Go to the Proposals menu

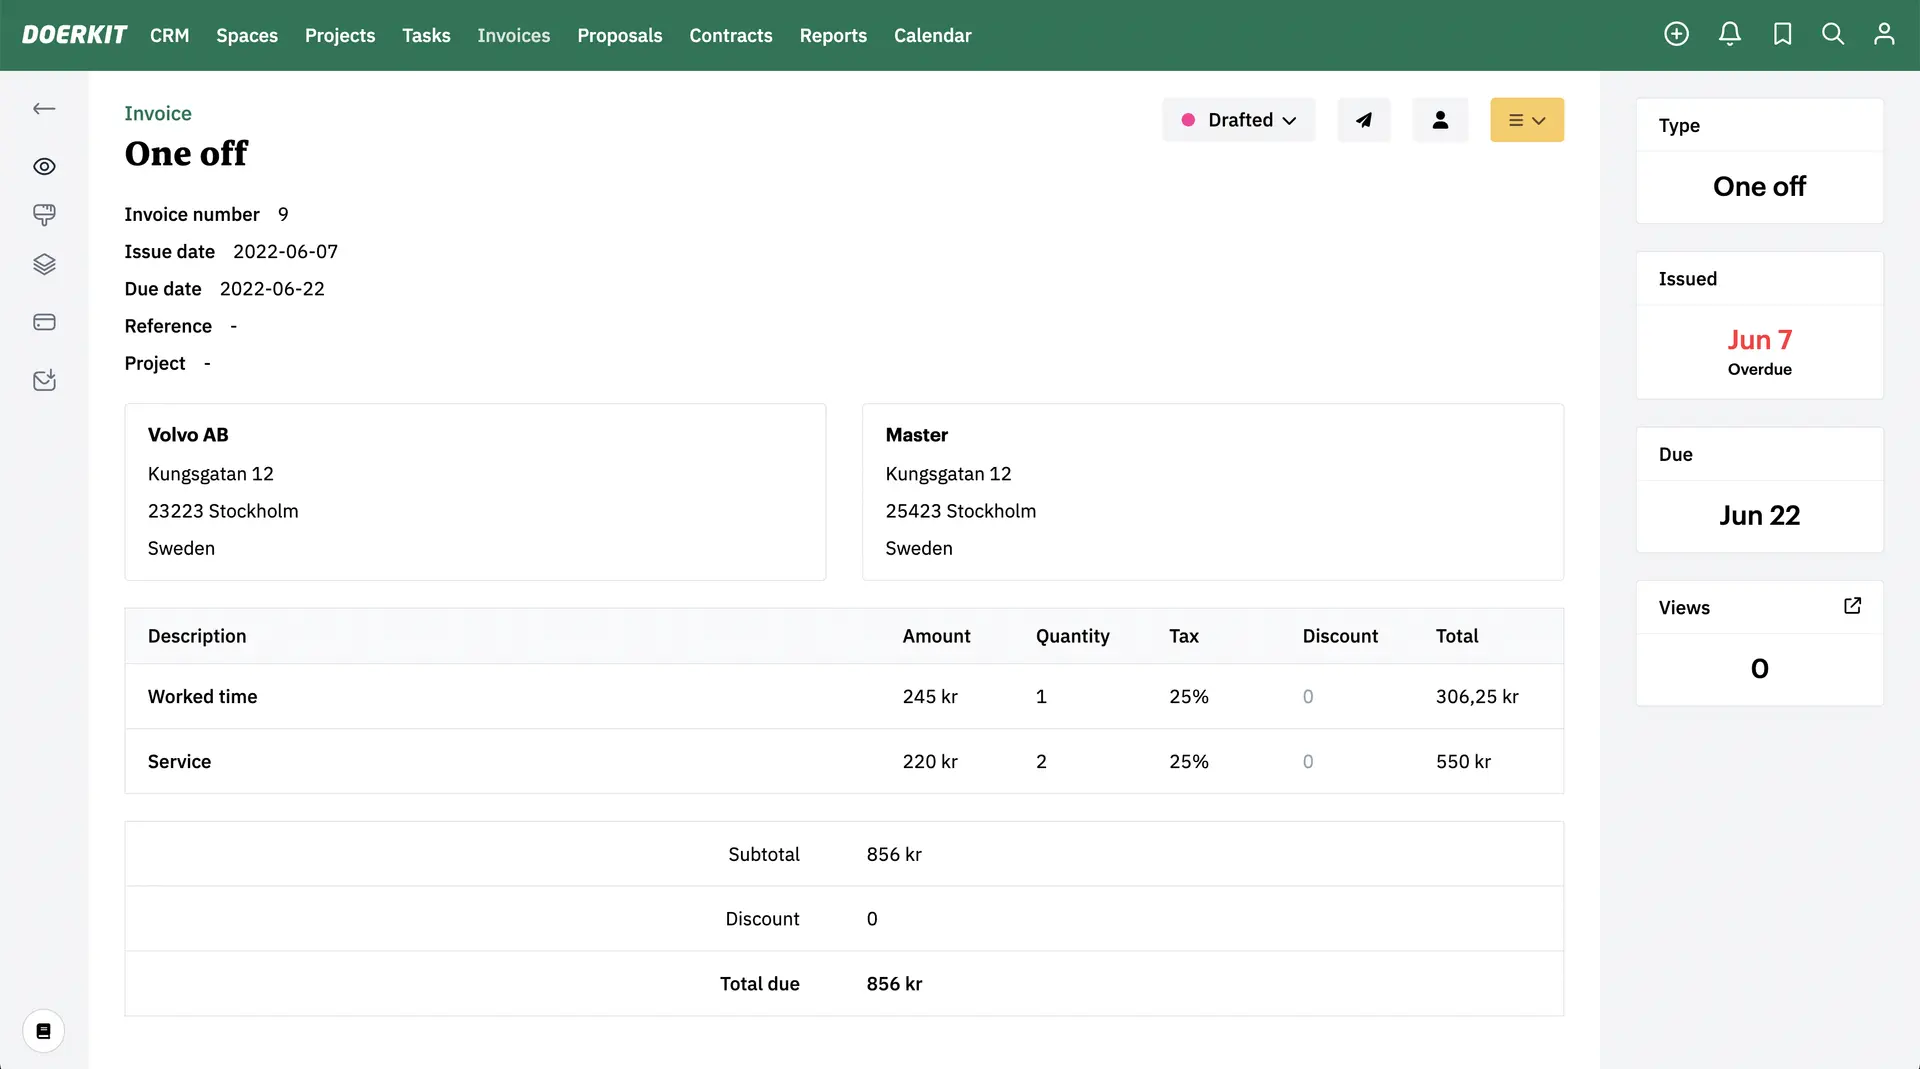pos(619,36)
